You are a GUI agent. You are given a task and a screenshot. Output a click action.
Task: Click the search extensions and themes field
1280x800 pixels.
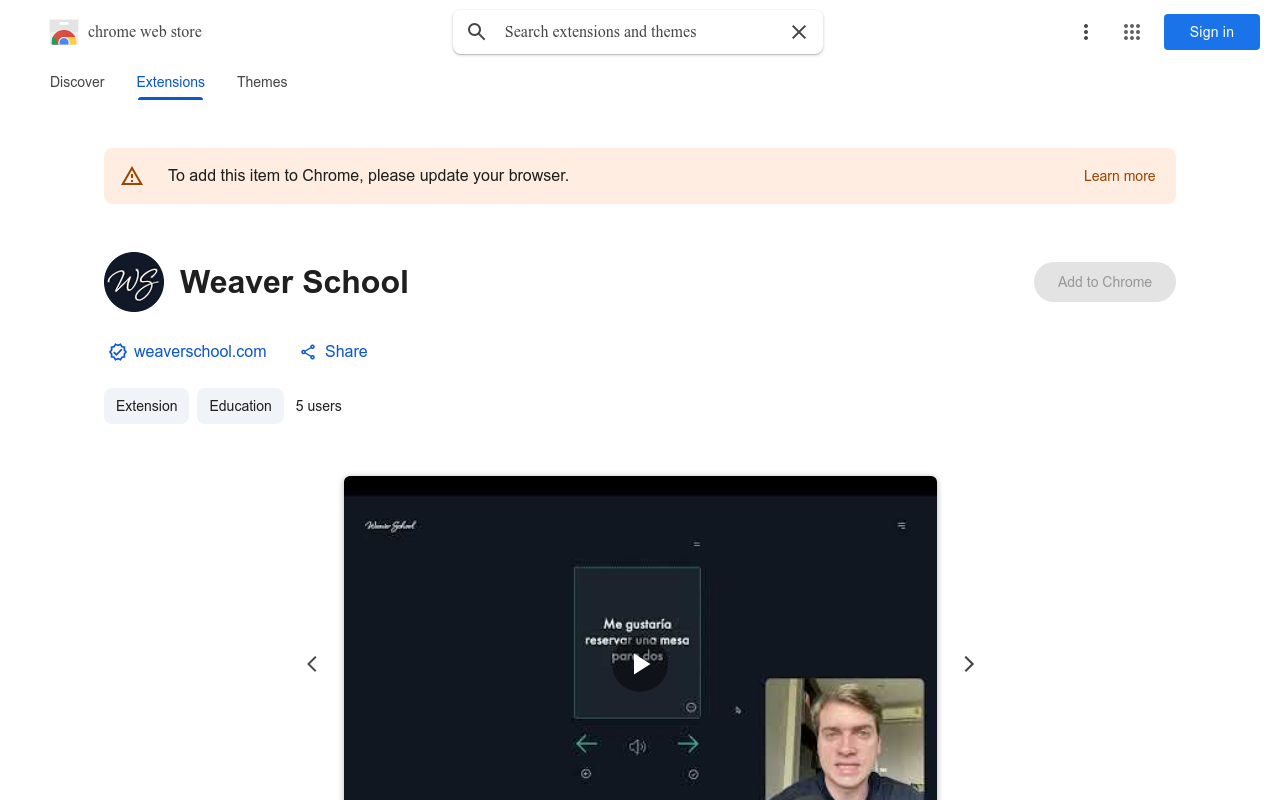coord(639,32)
